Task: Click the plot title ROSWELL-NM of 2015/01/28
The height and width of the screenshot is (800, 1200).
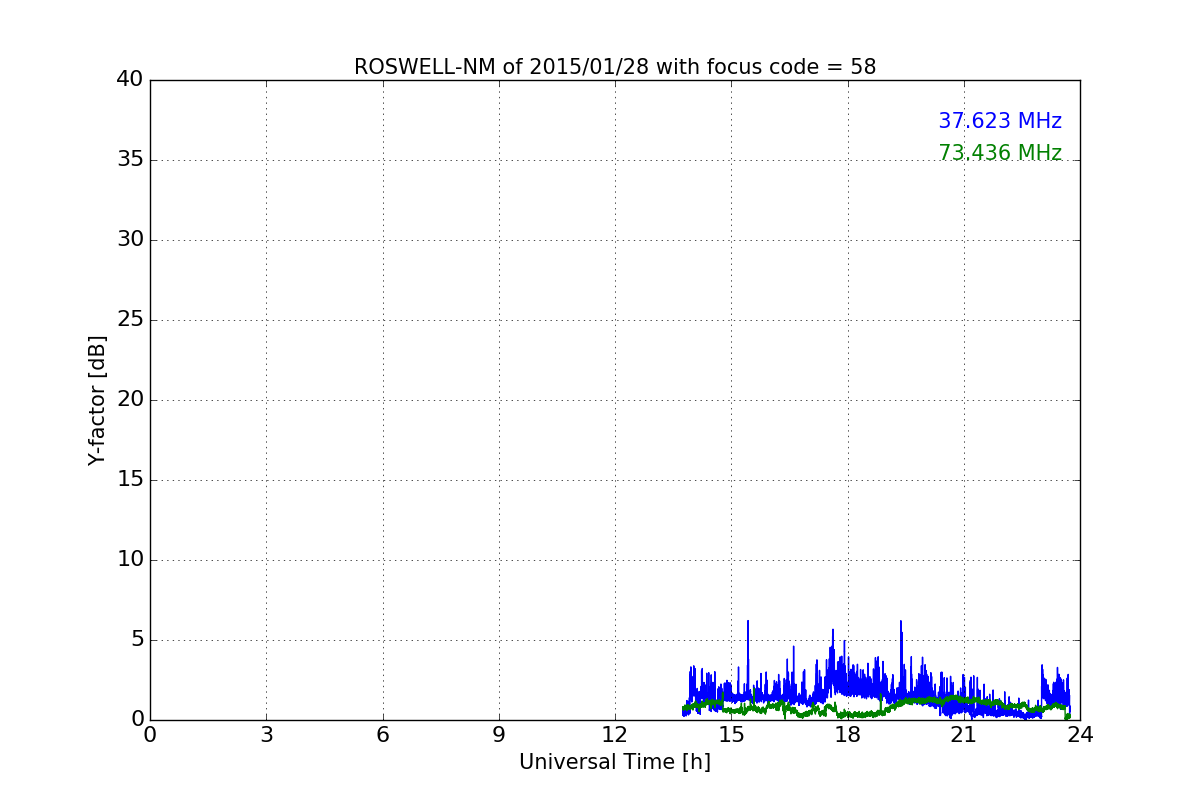Action: [615, 67]
